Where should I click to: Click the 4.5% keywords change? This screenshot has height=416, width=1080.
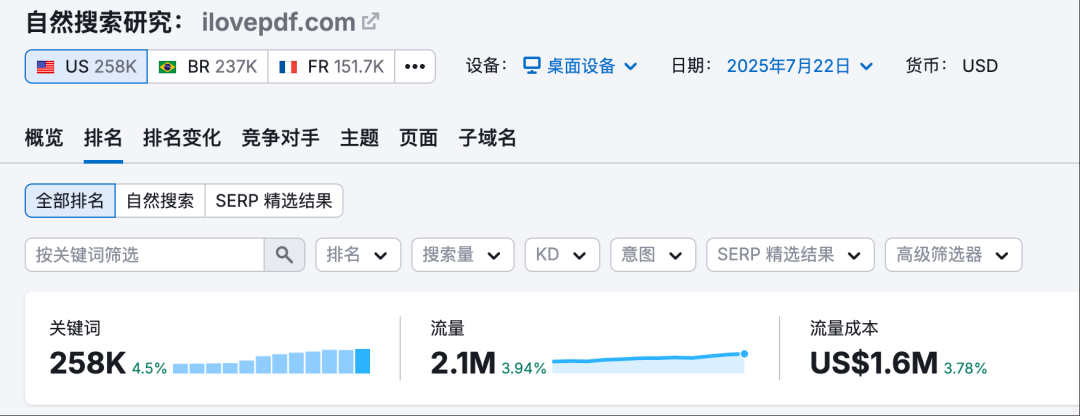(149, 368)
